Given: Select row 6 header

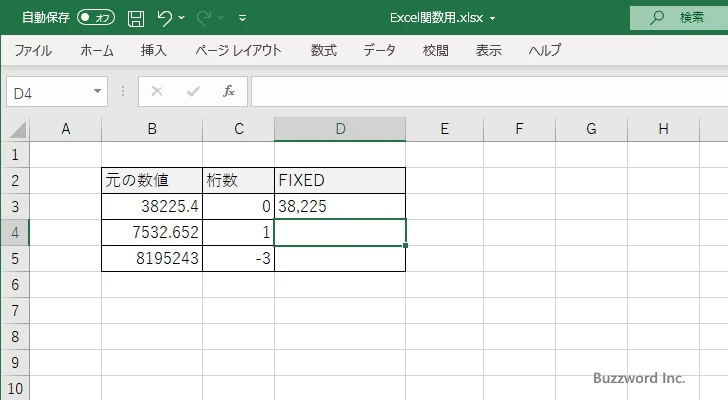Looking at the screenshot, I should pos(15,284).
